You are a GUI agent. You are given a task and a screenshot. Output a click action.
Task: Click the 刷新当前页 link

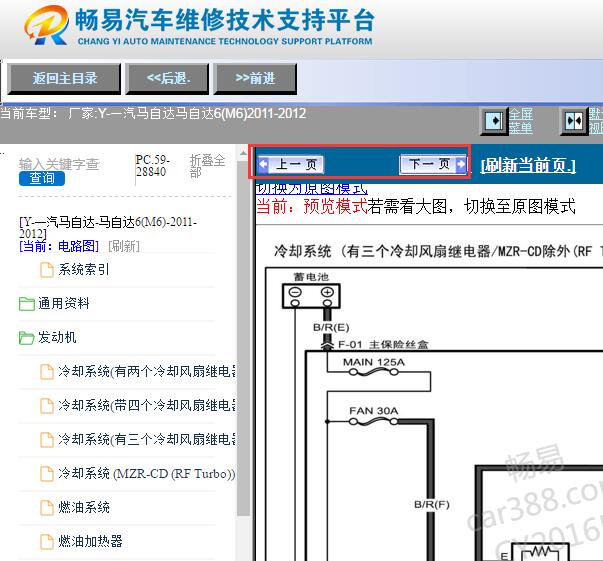(x=528, y=165)
